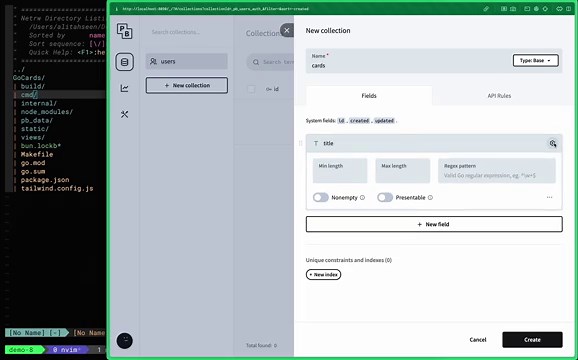
Task: Close the New collection panel with X
Action: coord(287,31)
